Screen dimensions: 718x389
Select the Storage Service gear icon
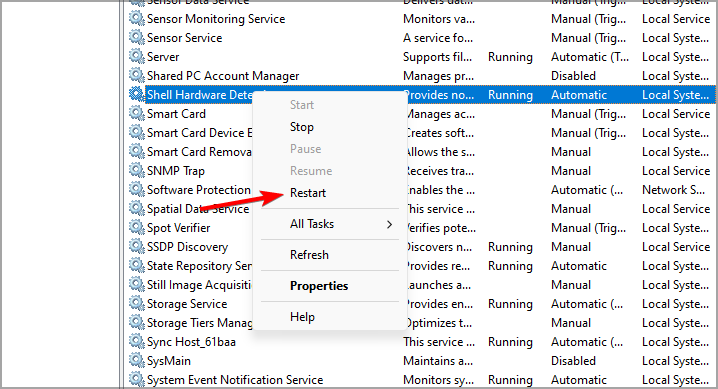click(136, 303)
